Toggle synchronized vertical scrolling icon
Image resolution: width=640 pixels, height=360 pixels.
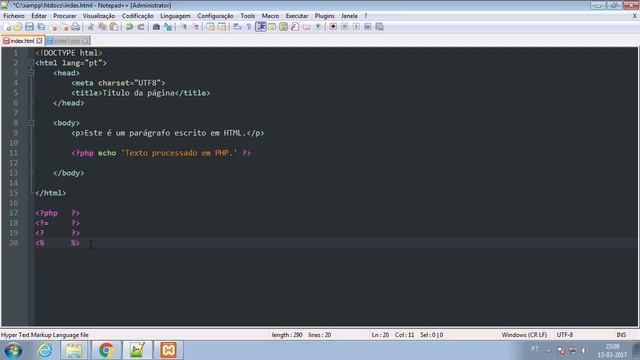click(x=211, y=27)
